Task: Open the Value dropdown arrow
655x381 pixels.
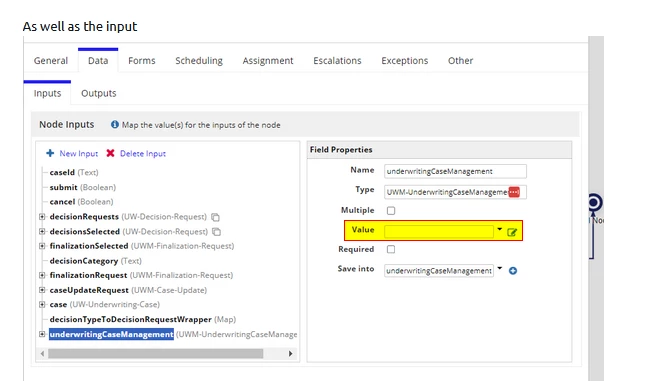Action: coord(500,229)
